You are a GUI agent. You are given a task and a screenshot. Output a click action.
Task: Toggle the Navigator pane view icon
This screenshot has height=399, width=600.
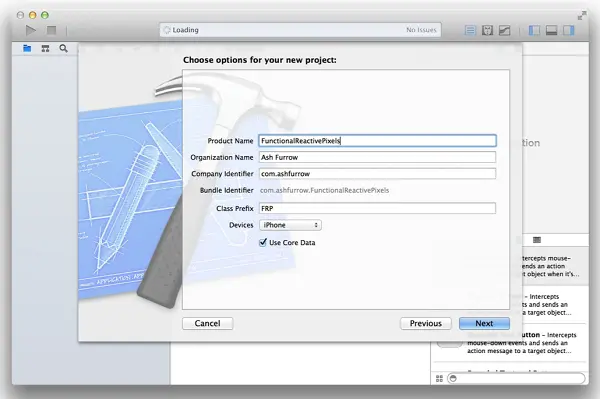pyautogui.click(x=534, y=30)
